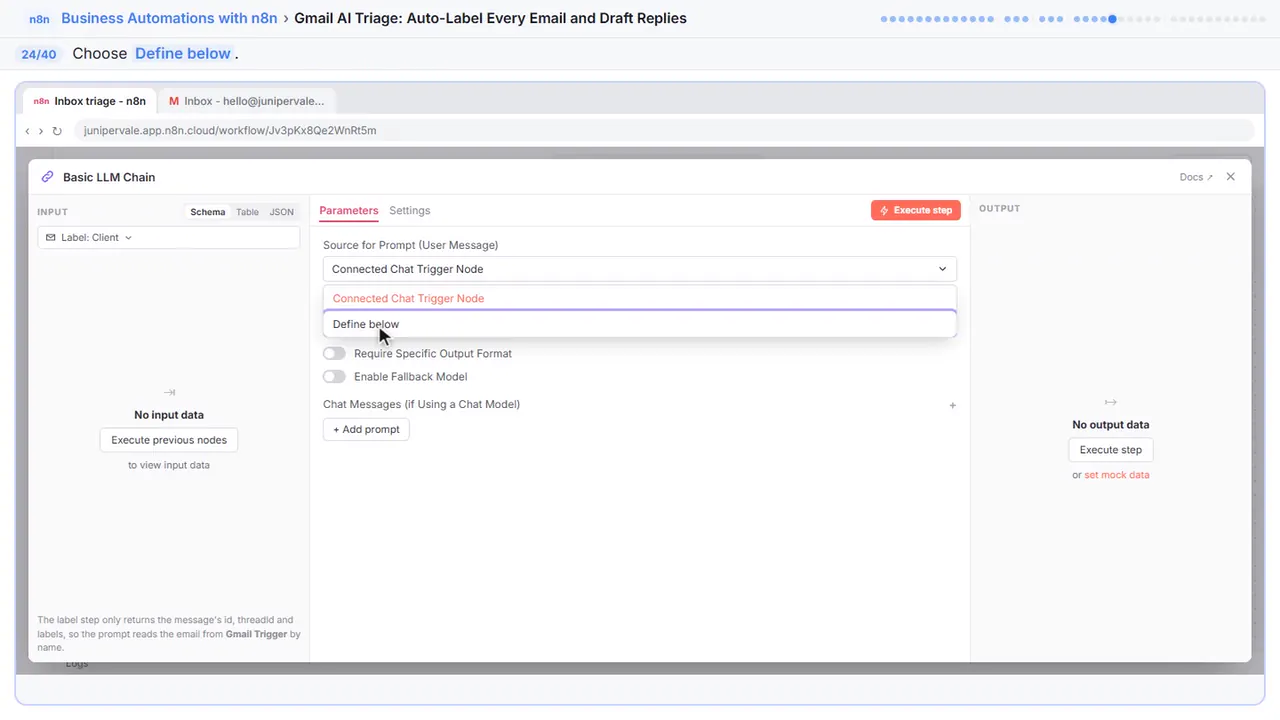Viewport: 1280px width, 720px height.
Task: Click the plus icon next to Chat Messages
Action: 952,405
